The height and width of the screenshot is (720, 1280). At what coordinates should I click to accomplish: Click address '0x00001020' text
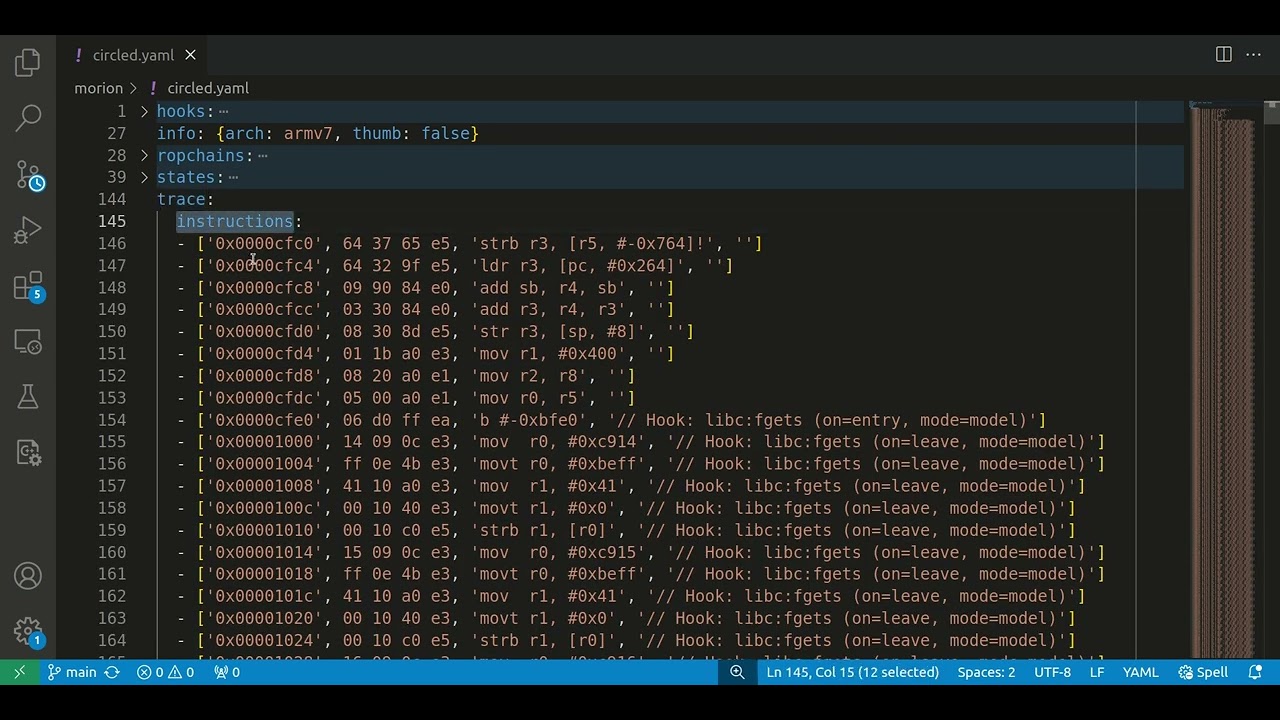pos(264,618)
